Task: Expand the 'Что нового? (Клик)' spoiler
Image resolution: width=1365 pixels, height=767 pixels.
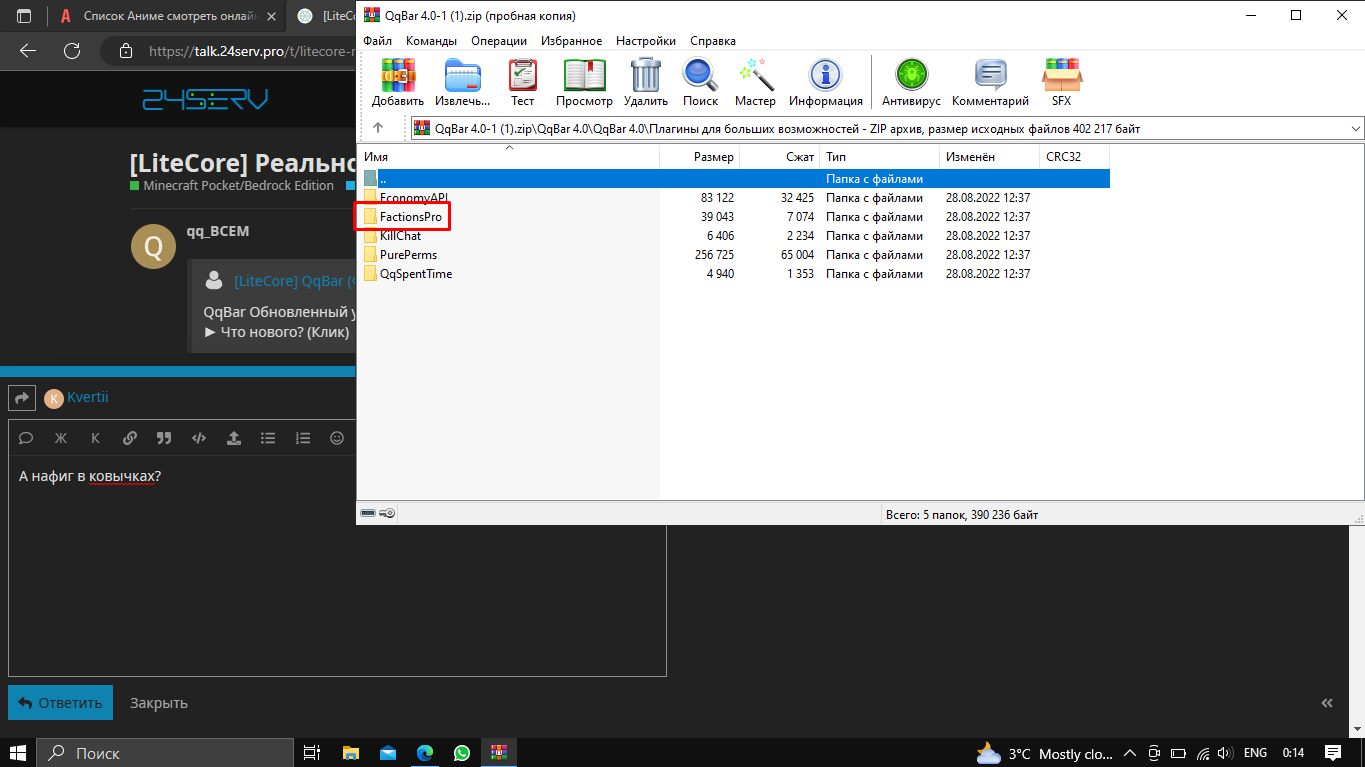Action: click(277, 331)
